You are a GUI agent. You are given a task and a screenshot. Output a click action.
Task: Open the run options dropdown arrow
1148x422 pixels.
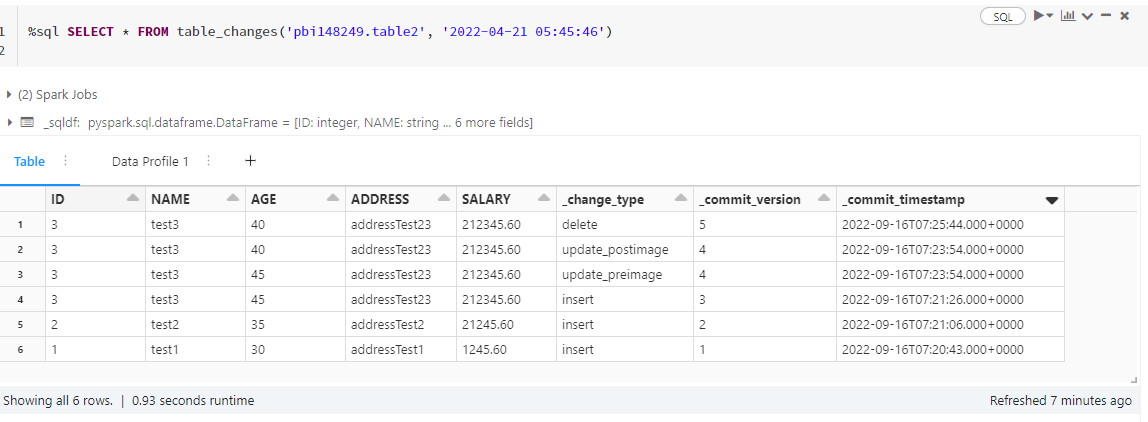tap(1050, 16)
